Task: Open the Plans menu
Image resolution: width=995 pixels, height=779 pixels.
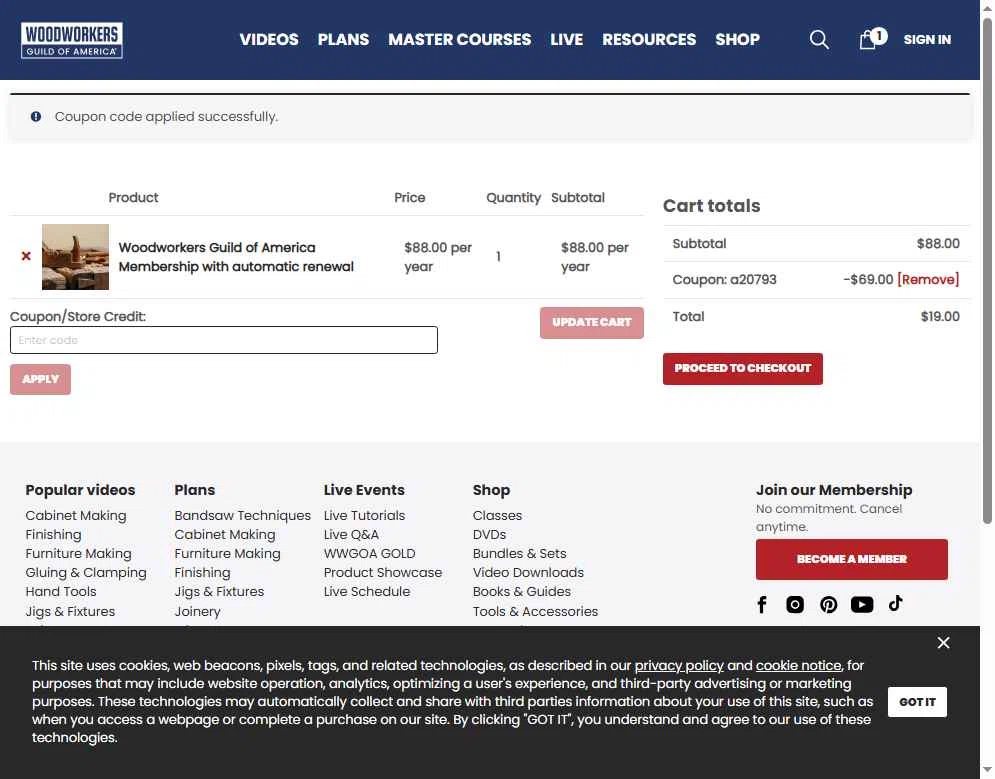Action: click(343, 39)
